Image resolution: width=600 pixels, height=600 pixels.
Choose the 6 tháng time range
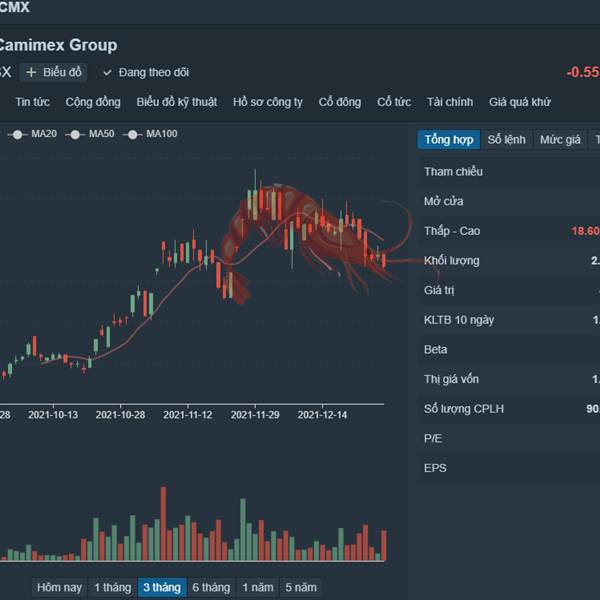coord(211,587)
